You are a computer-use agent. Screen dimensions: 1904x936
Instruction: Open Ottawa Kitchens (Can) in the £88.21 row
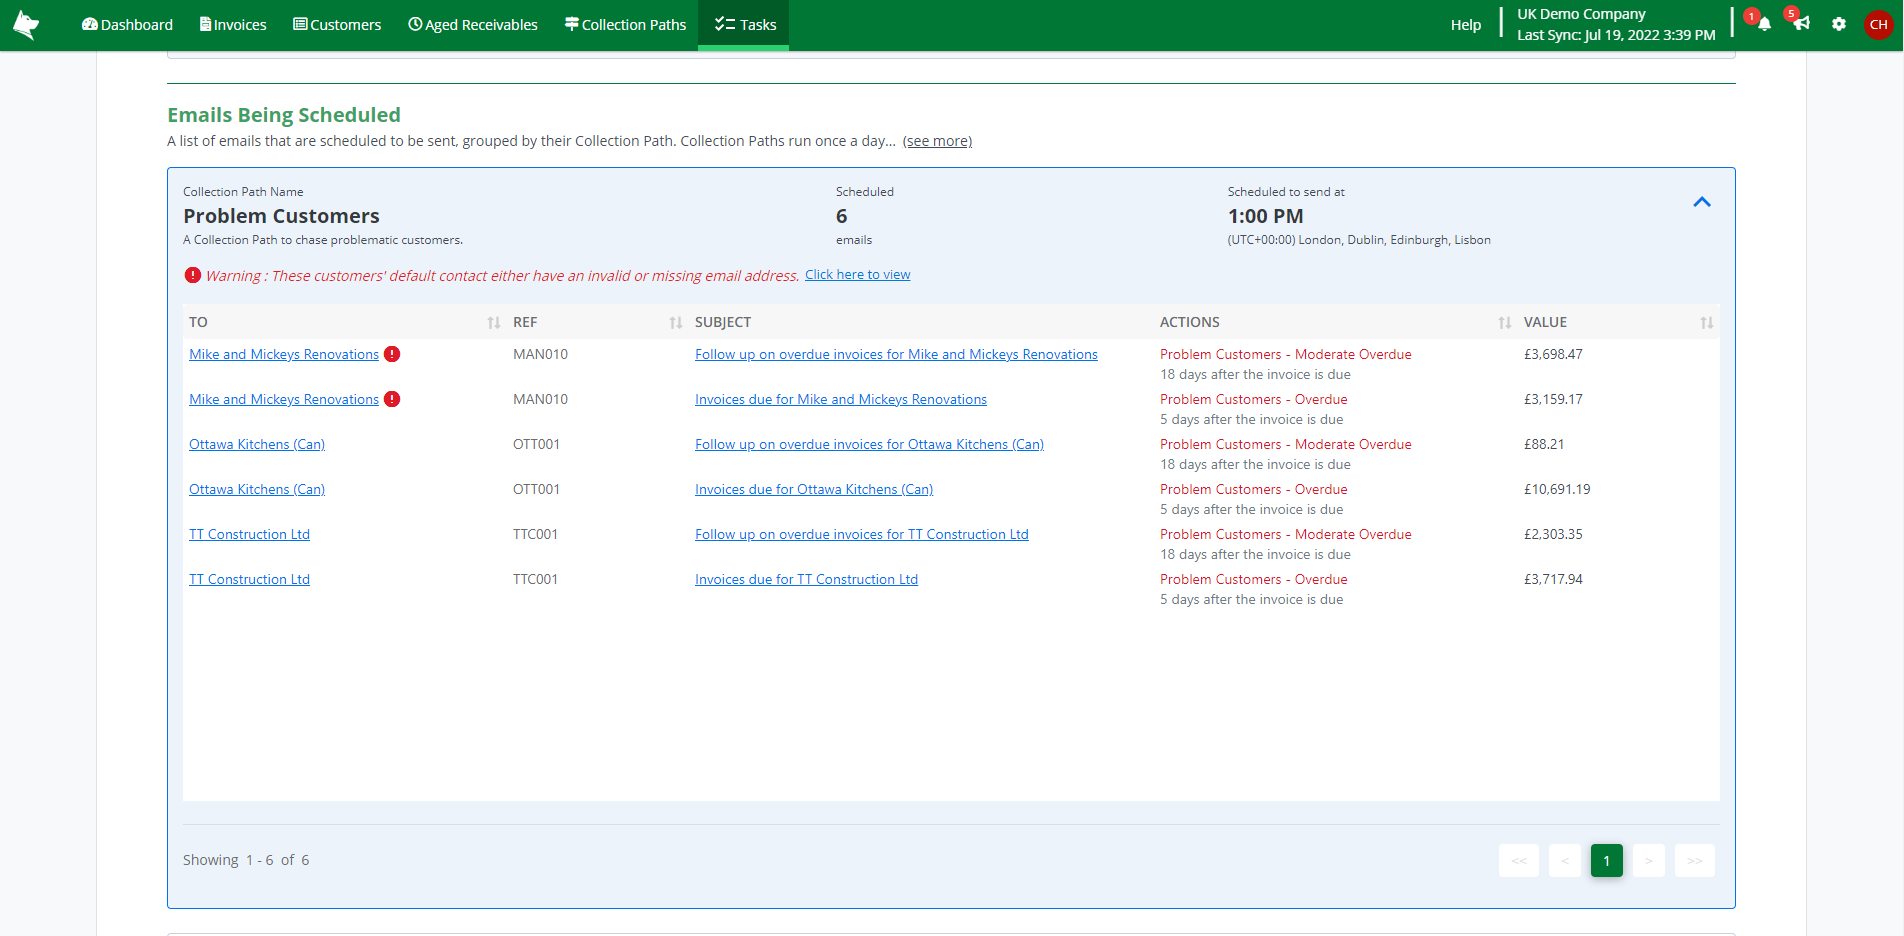(x=257, y=444)
